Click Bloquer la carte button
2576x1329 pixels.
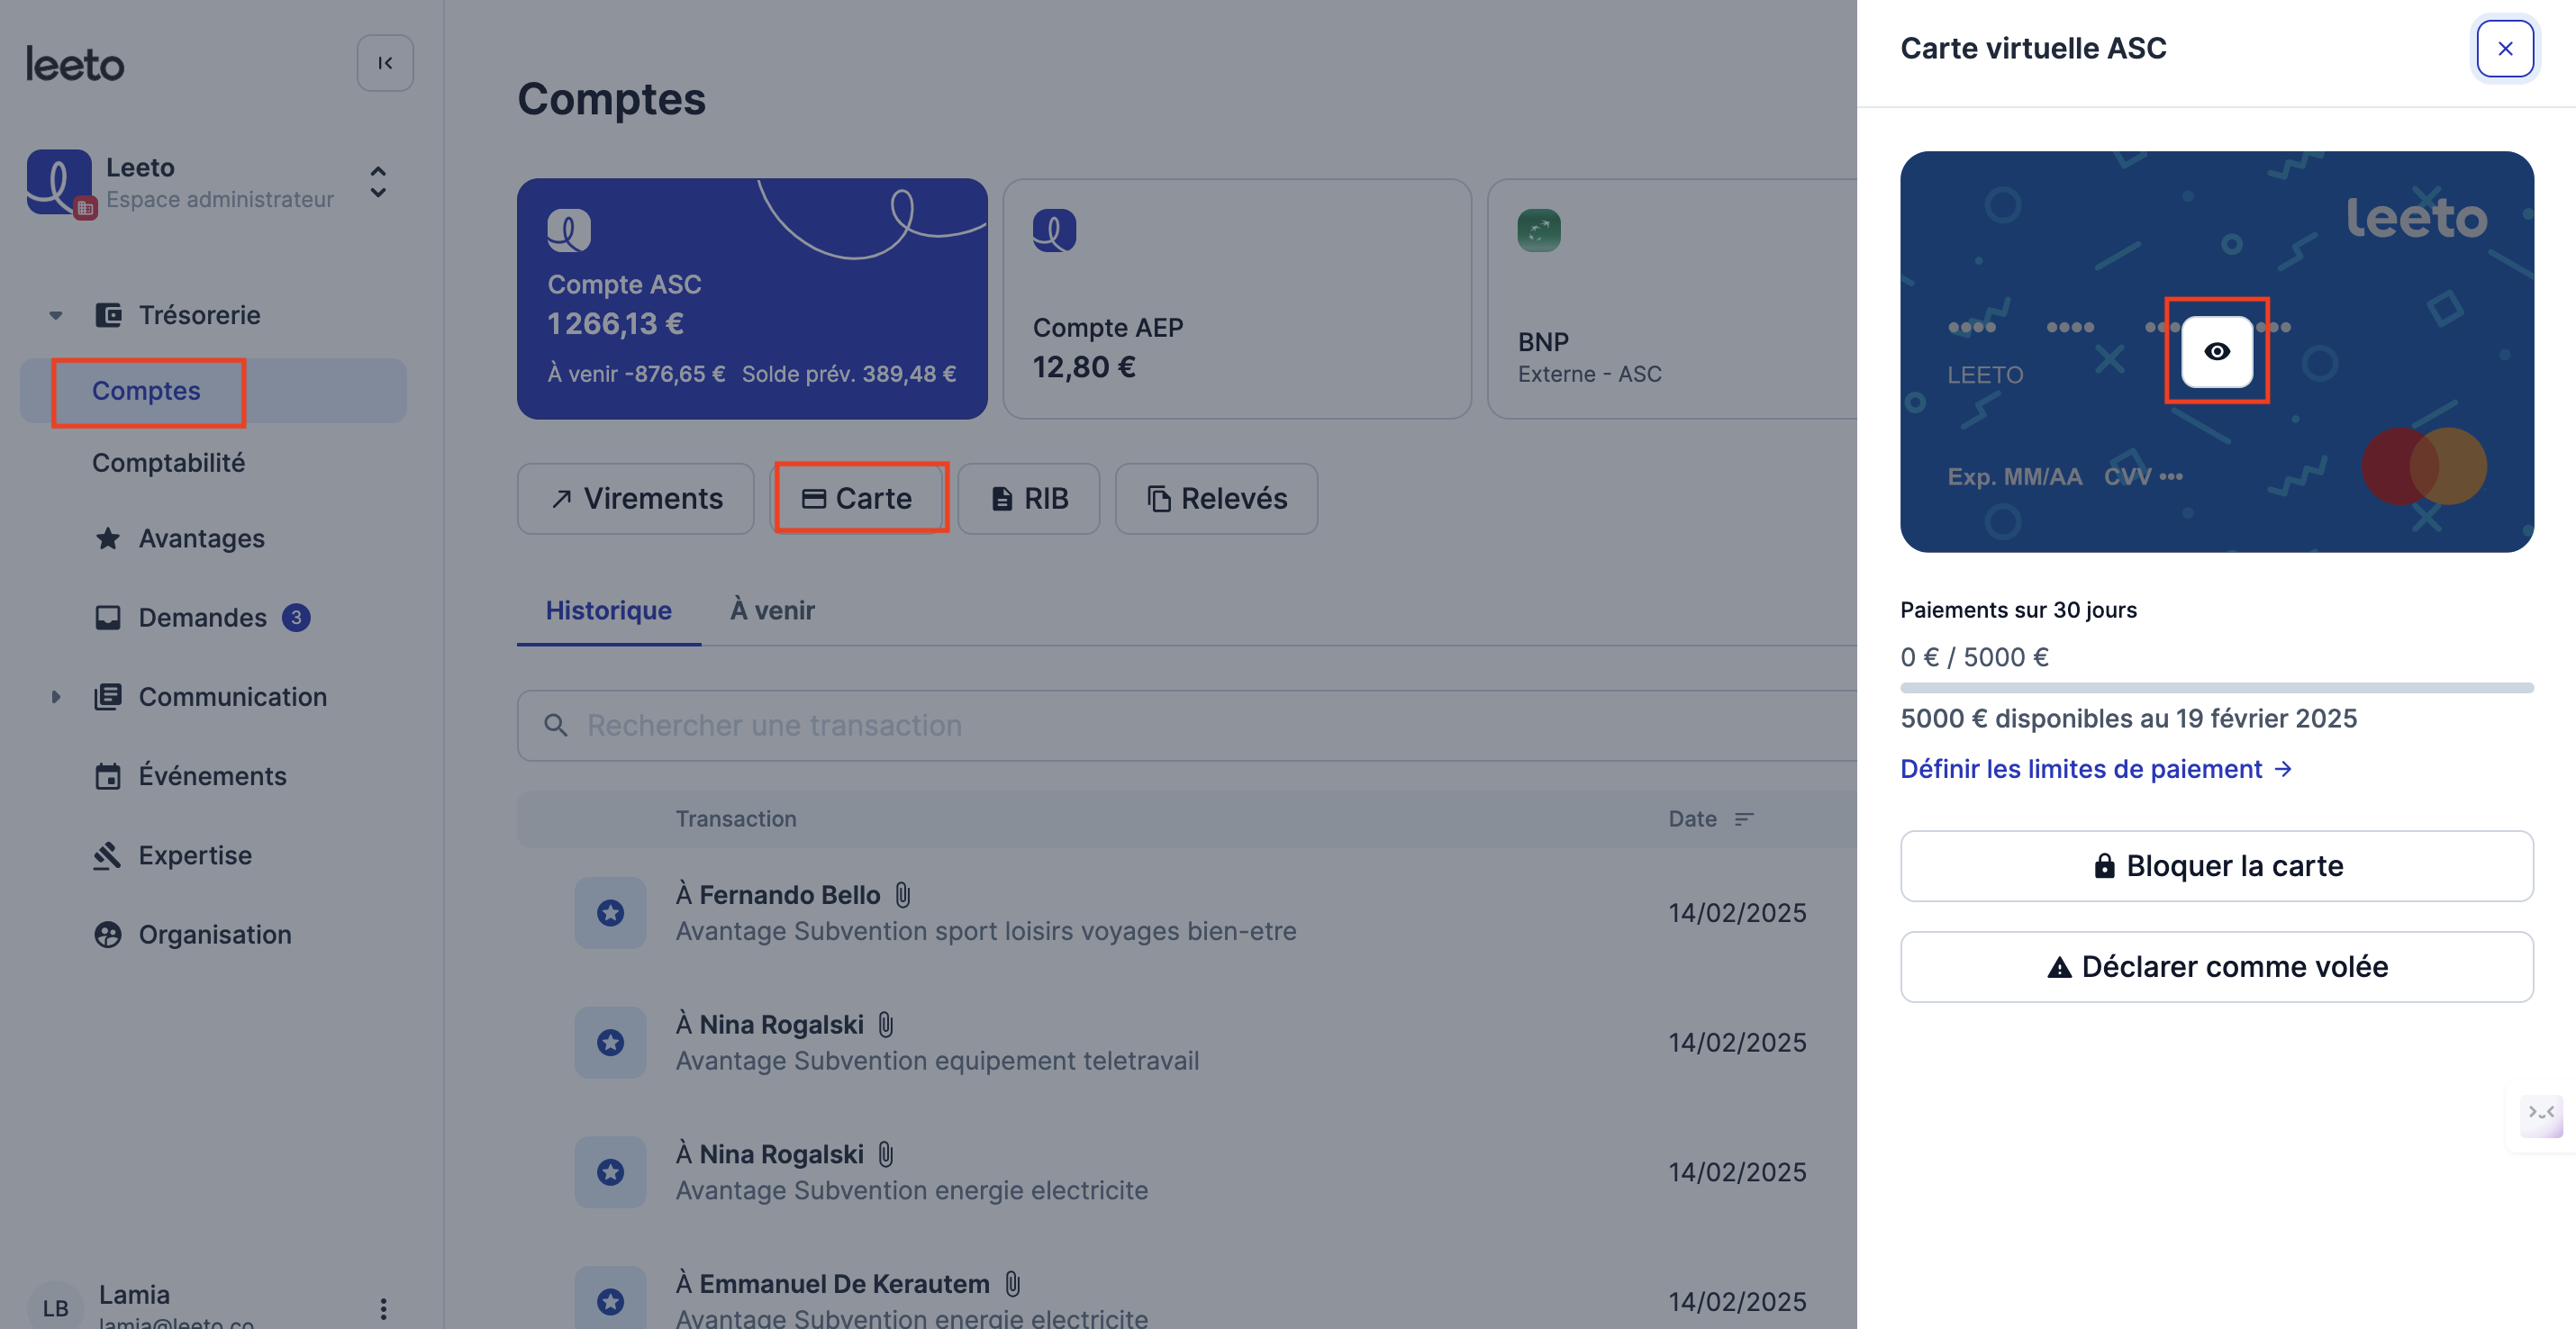tap(2217, 866)
